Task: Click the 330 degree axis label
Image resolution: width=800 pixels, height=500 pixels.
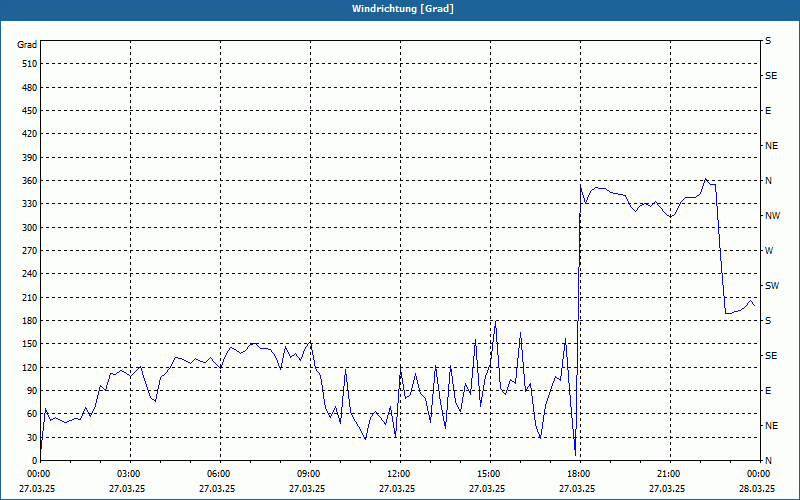Action: tap(30, 204)
